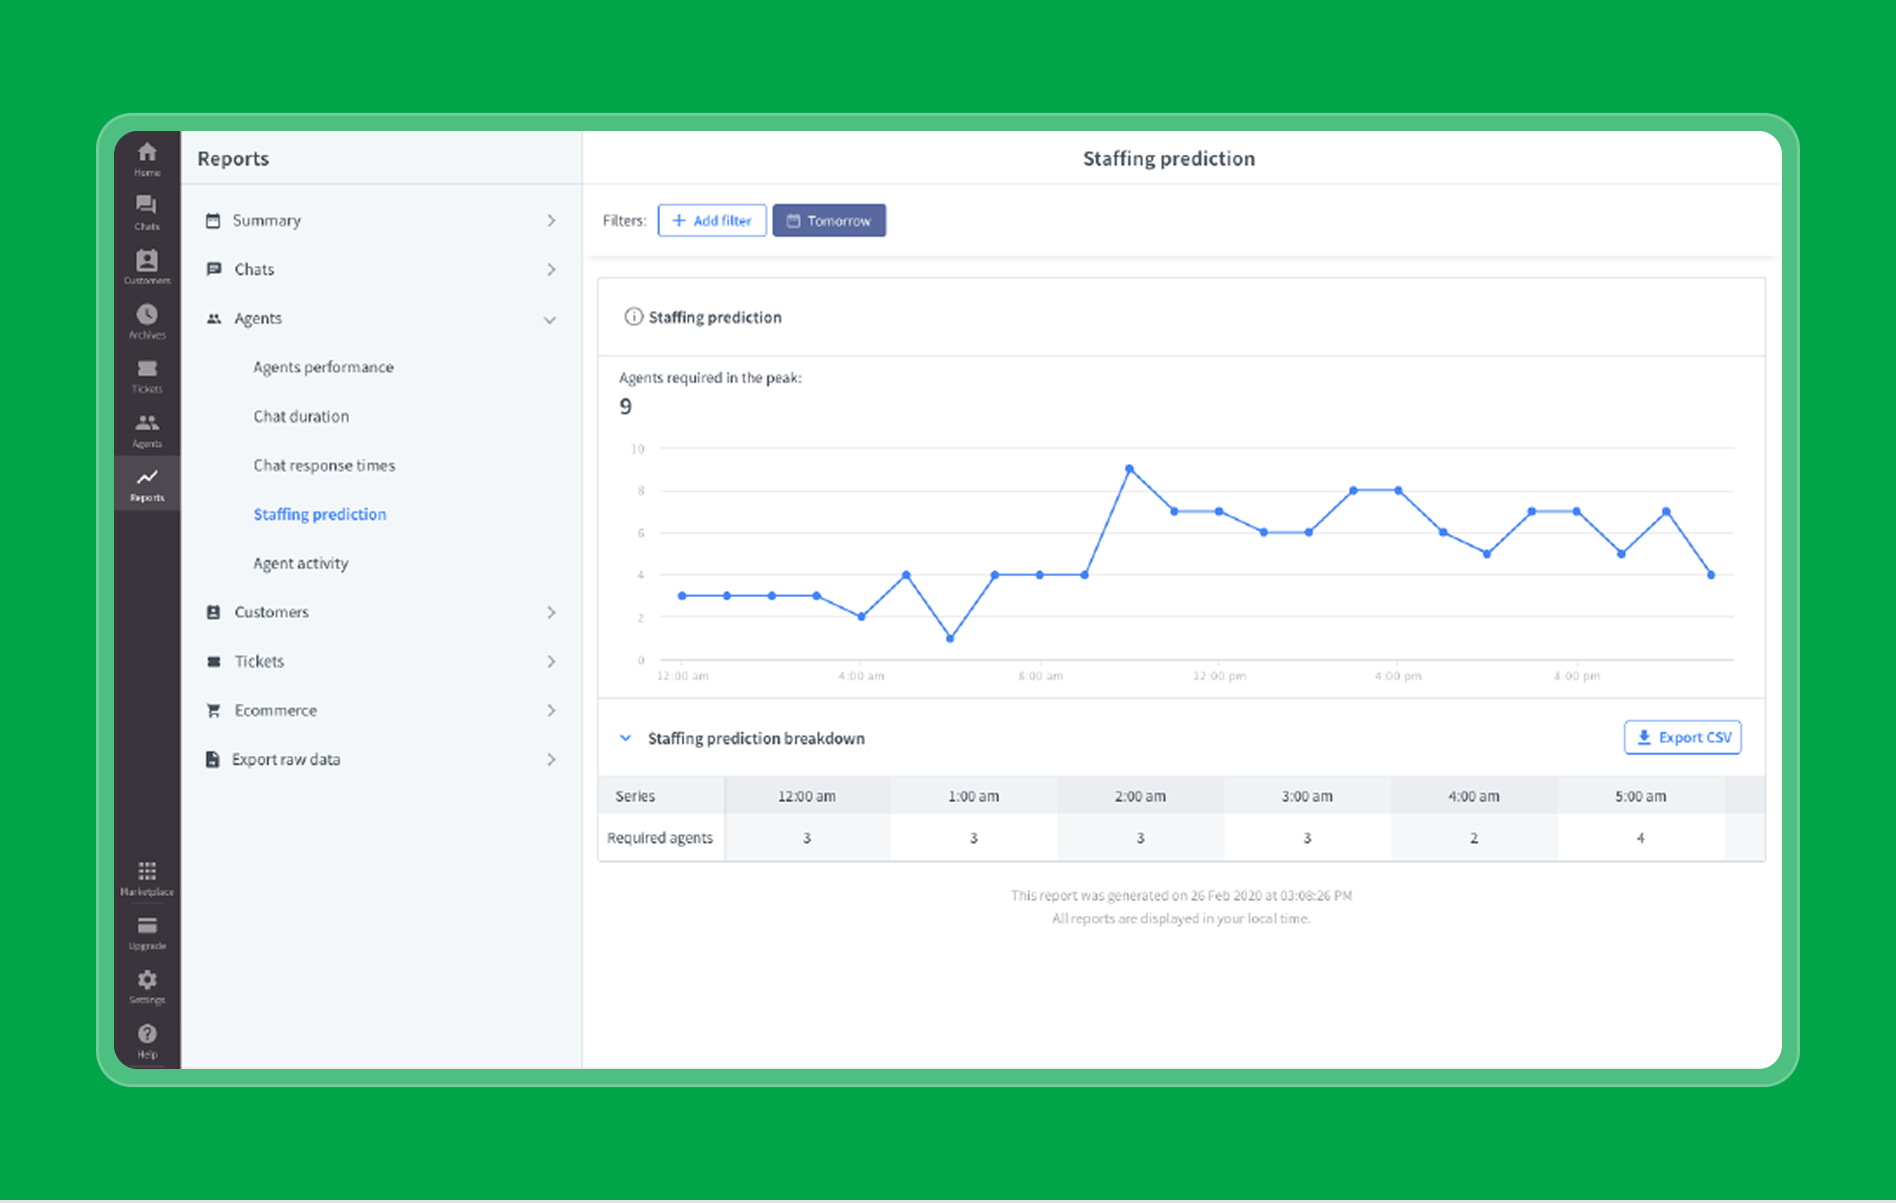Change the Tomorrow date filter
Screen dimensions: 1896x1203
click(x=829, y=220)
